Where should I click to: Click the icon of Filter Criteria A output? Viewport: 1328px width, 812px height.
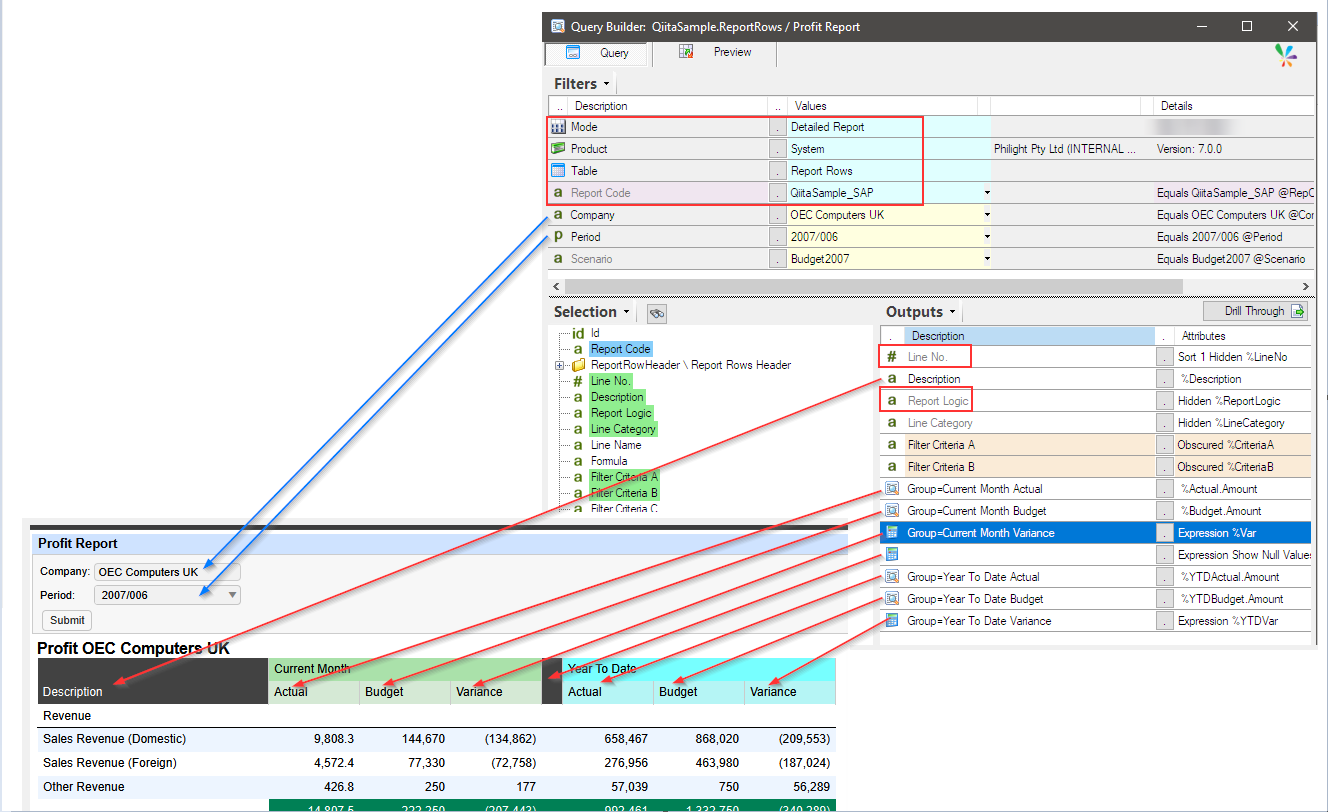click(x=892, y=445)
